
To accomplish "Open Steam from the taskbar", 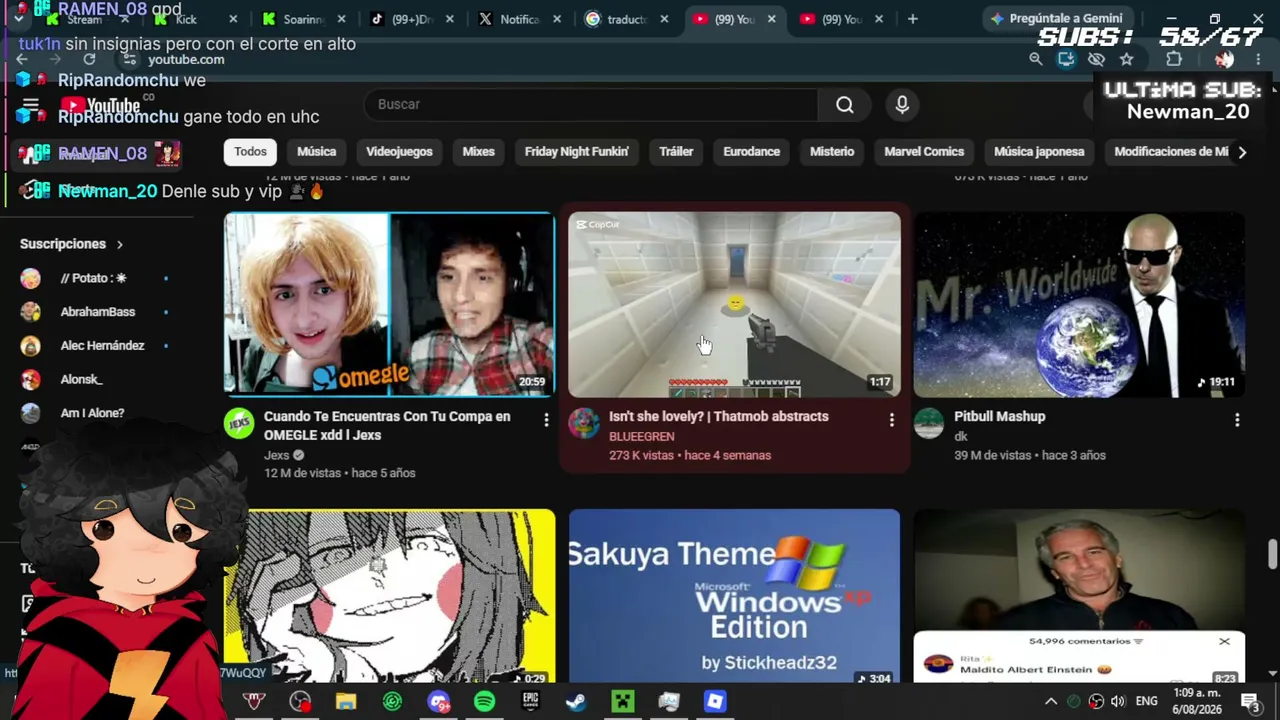I will [576, 702].
